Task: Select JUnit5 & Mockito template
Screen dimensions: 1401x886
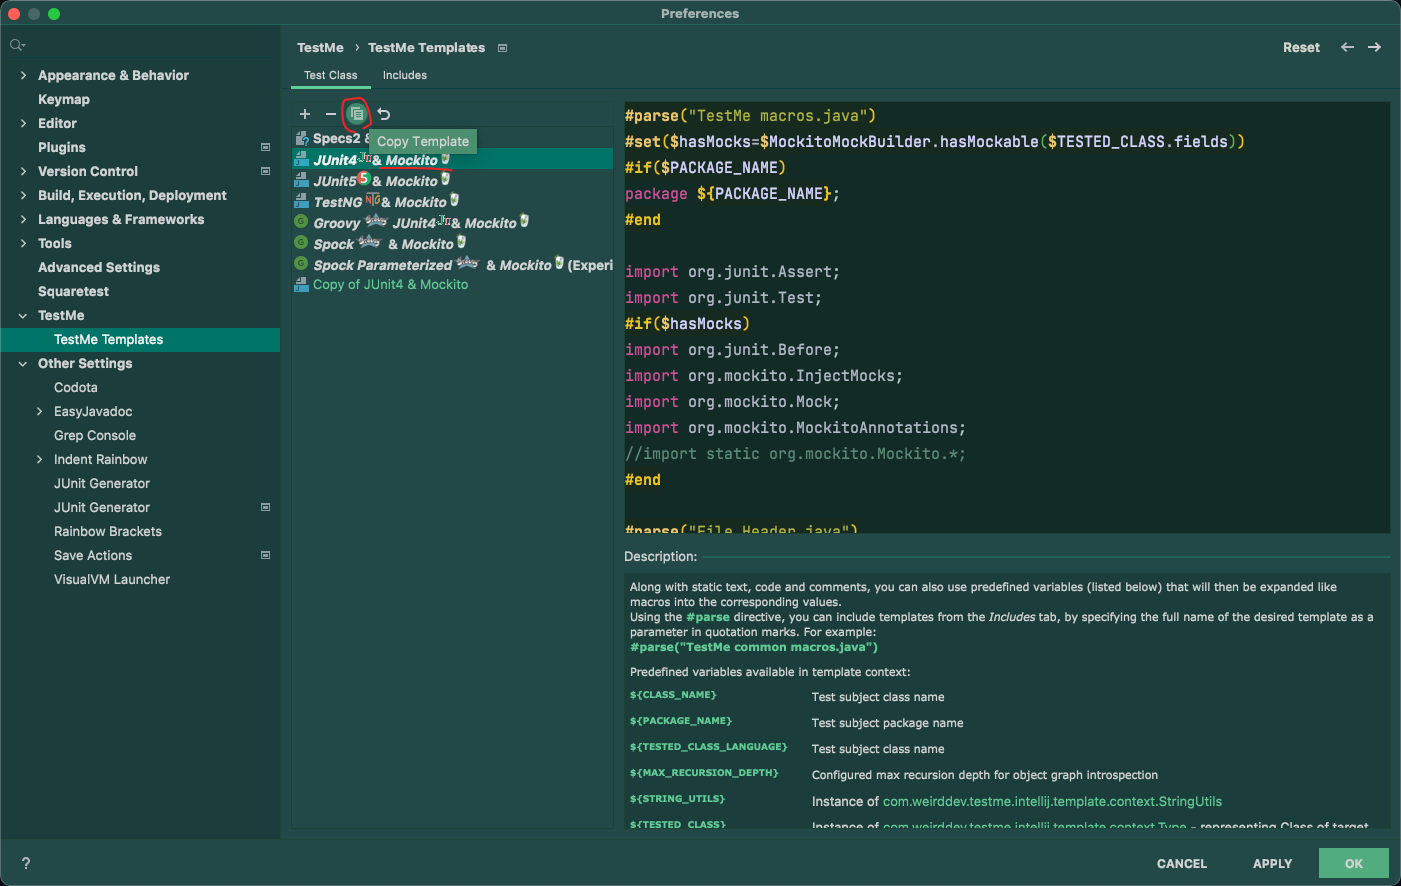Action: coord(452,180)
